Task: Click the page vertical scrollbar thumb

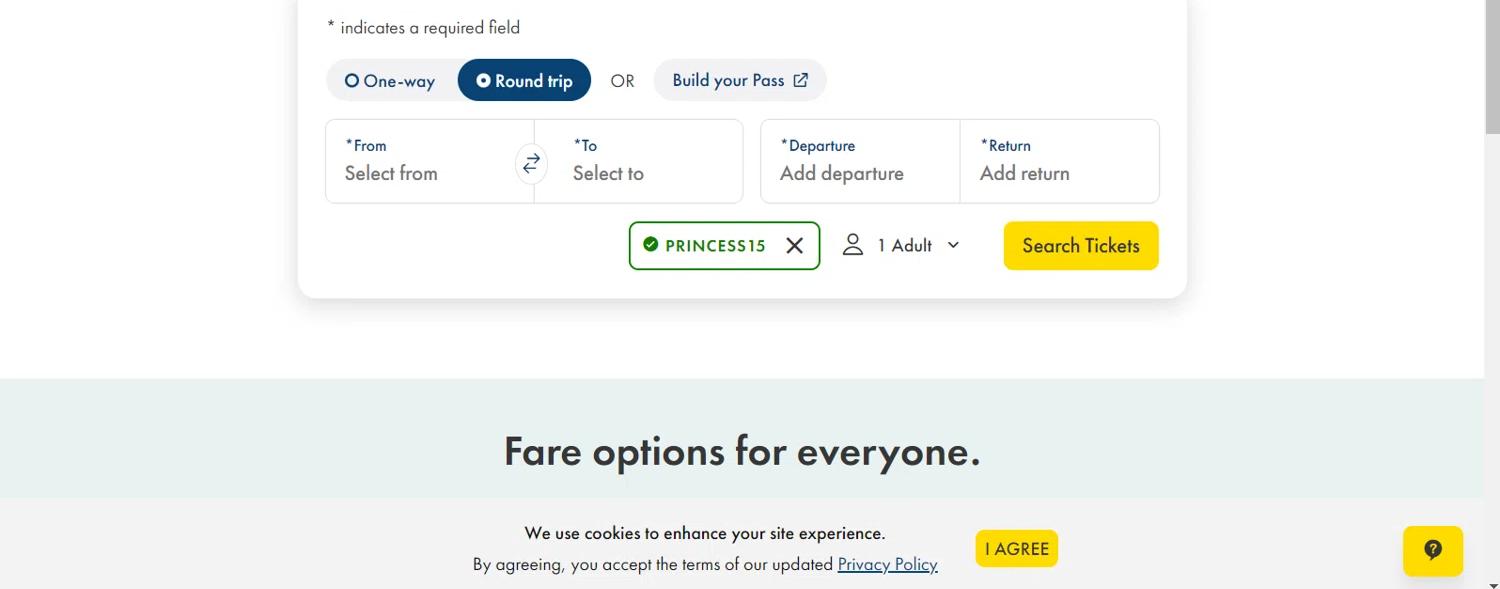Action: [1492, 66]
